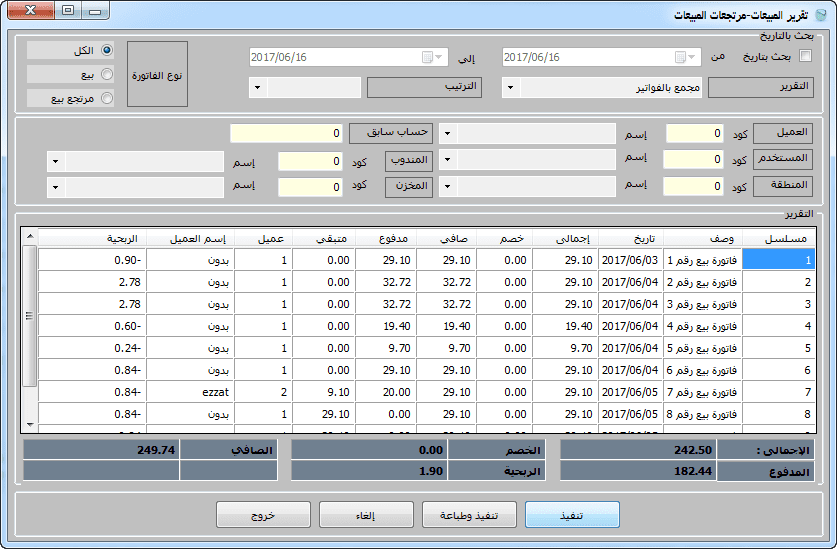
Task: Click the 'تنفيذ وطباعة' execute and print button
Action: coord(470,515)
